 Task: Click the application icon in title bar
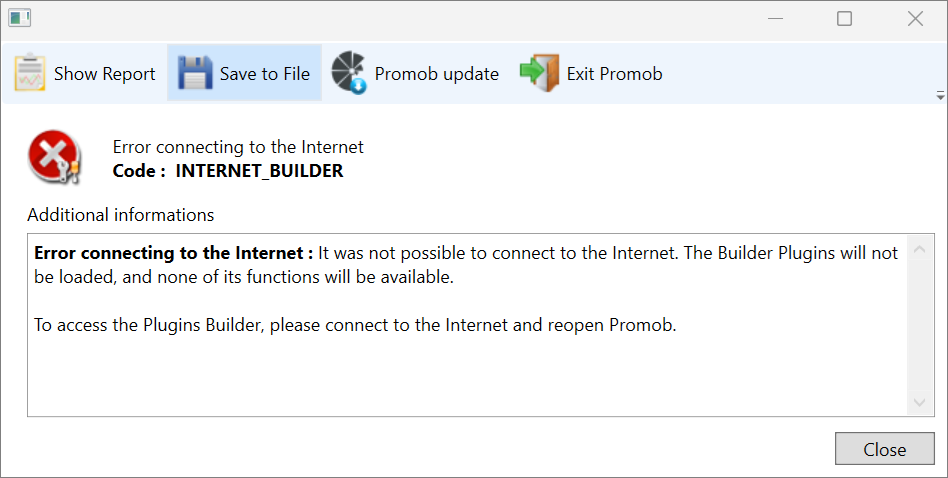20,18
